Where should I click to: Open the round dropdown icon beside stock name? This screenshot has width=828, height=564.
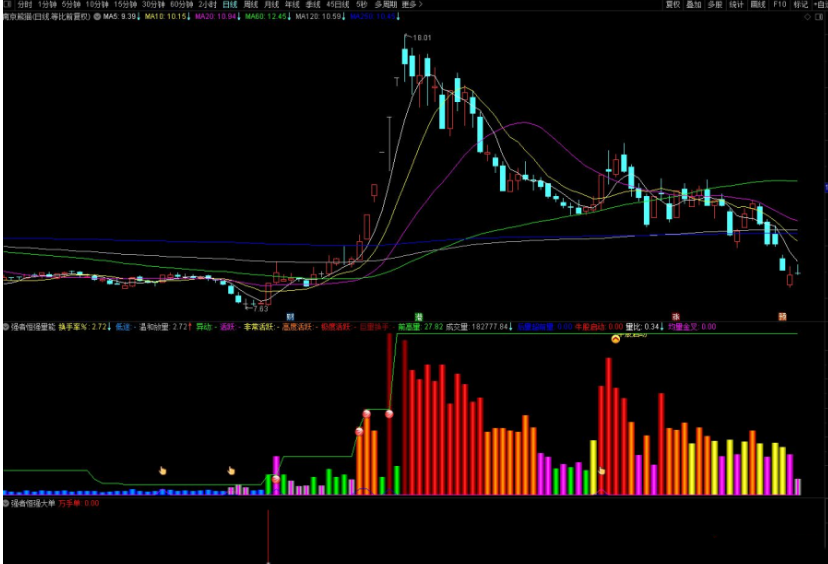pos(97,17)
